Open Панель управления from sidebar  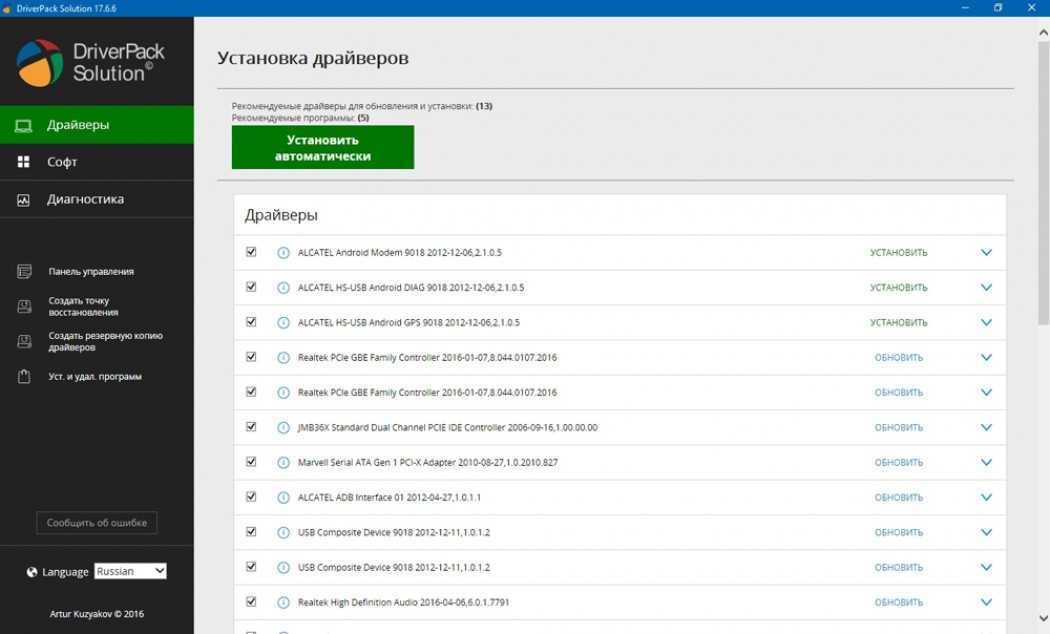91,271
